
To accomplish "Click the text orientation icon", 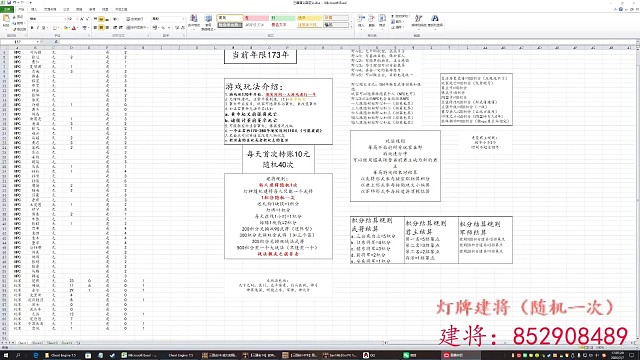I will point(116,19).
